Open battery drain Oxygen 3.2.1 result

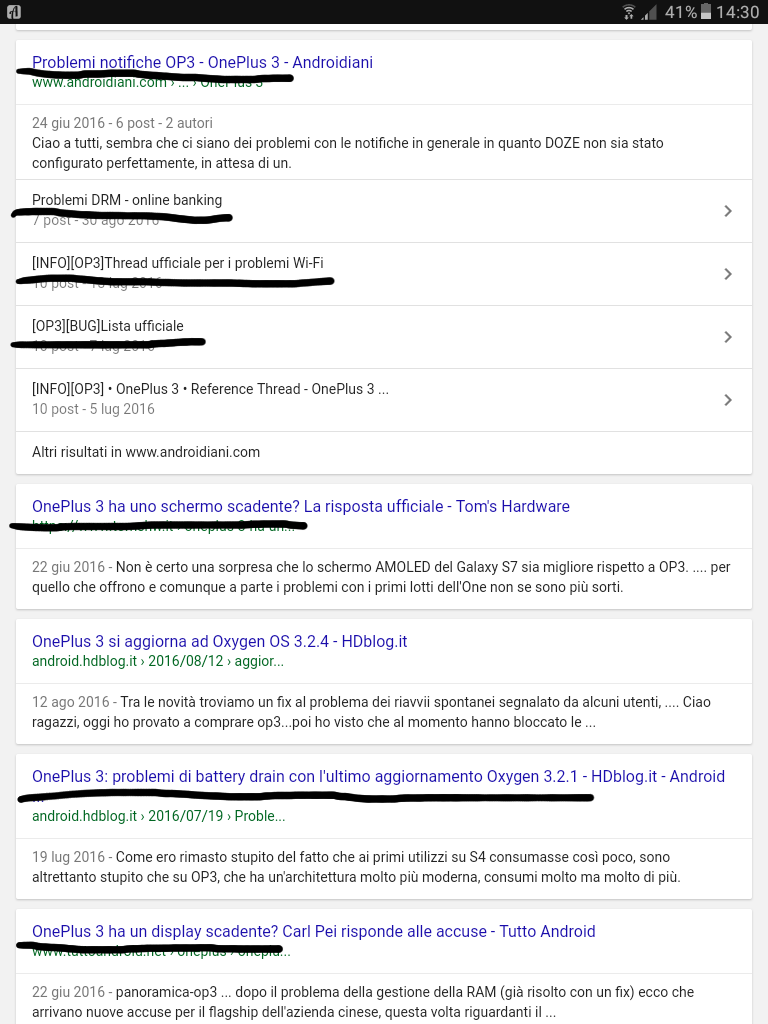[x=378, y=776]
